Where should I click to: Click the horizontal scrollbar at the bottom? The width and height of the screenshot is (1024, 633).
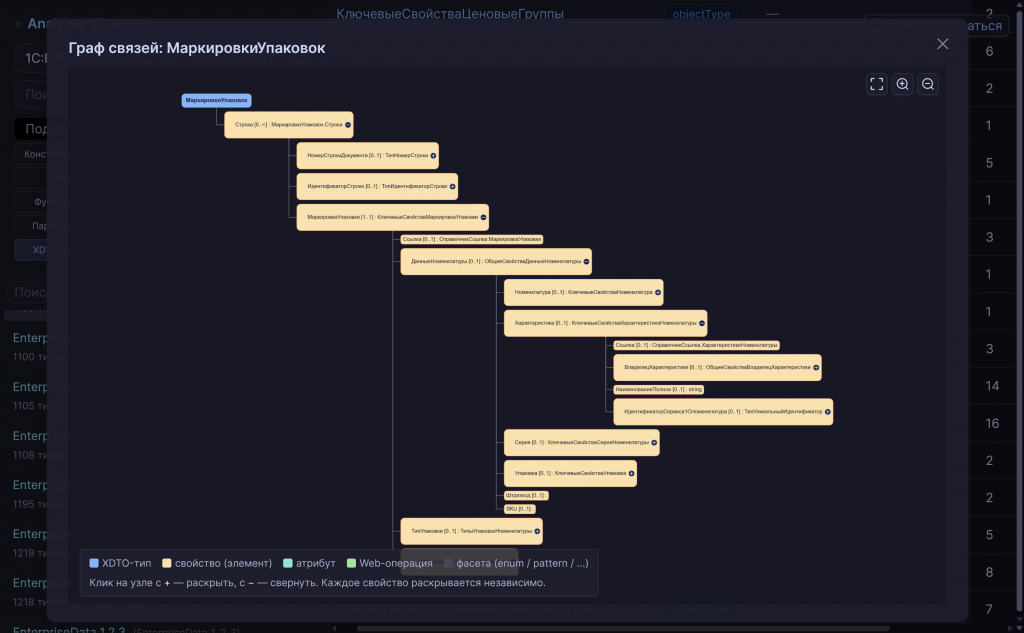(x=623, y=628)
